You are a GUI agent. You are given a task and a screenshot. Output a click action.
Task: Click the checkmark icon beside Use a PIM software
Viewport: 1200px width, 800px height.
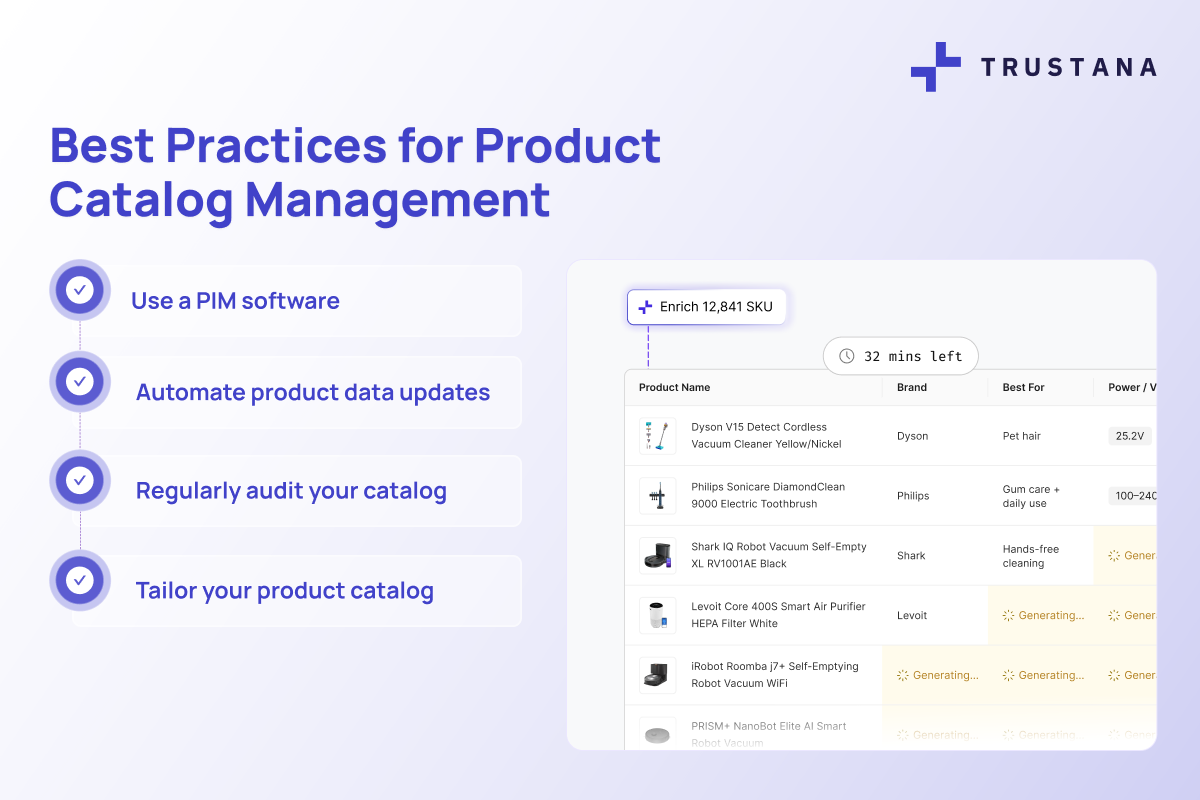click(x=80, y=291)
